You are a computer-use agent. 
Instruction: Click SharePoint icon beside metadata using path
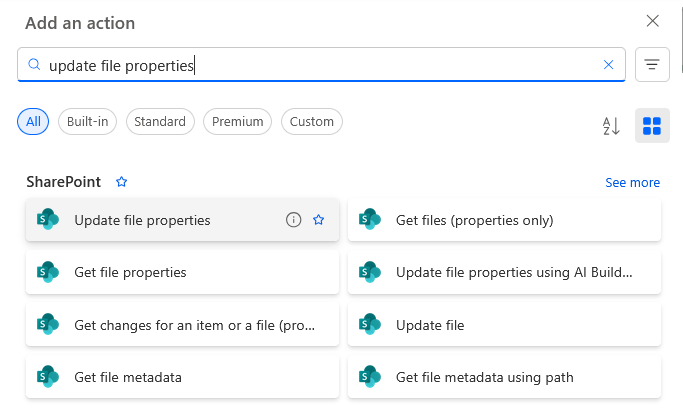click(370, 376)
